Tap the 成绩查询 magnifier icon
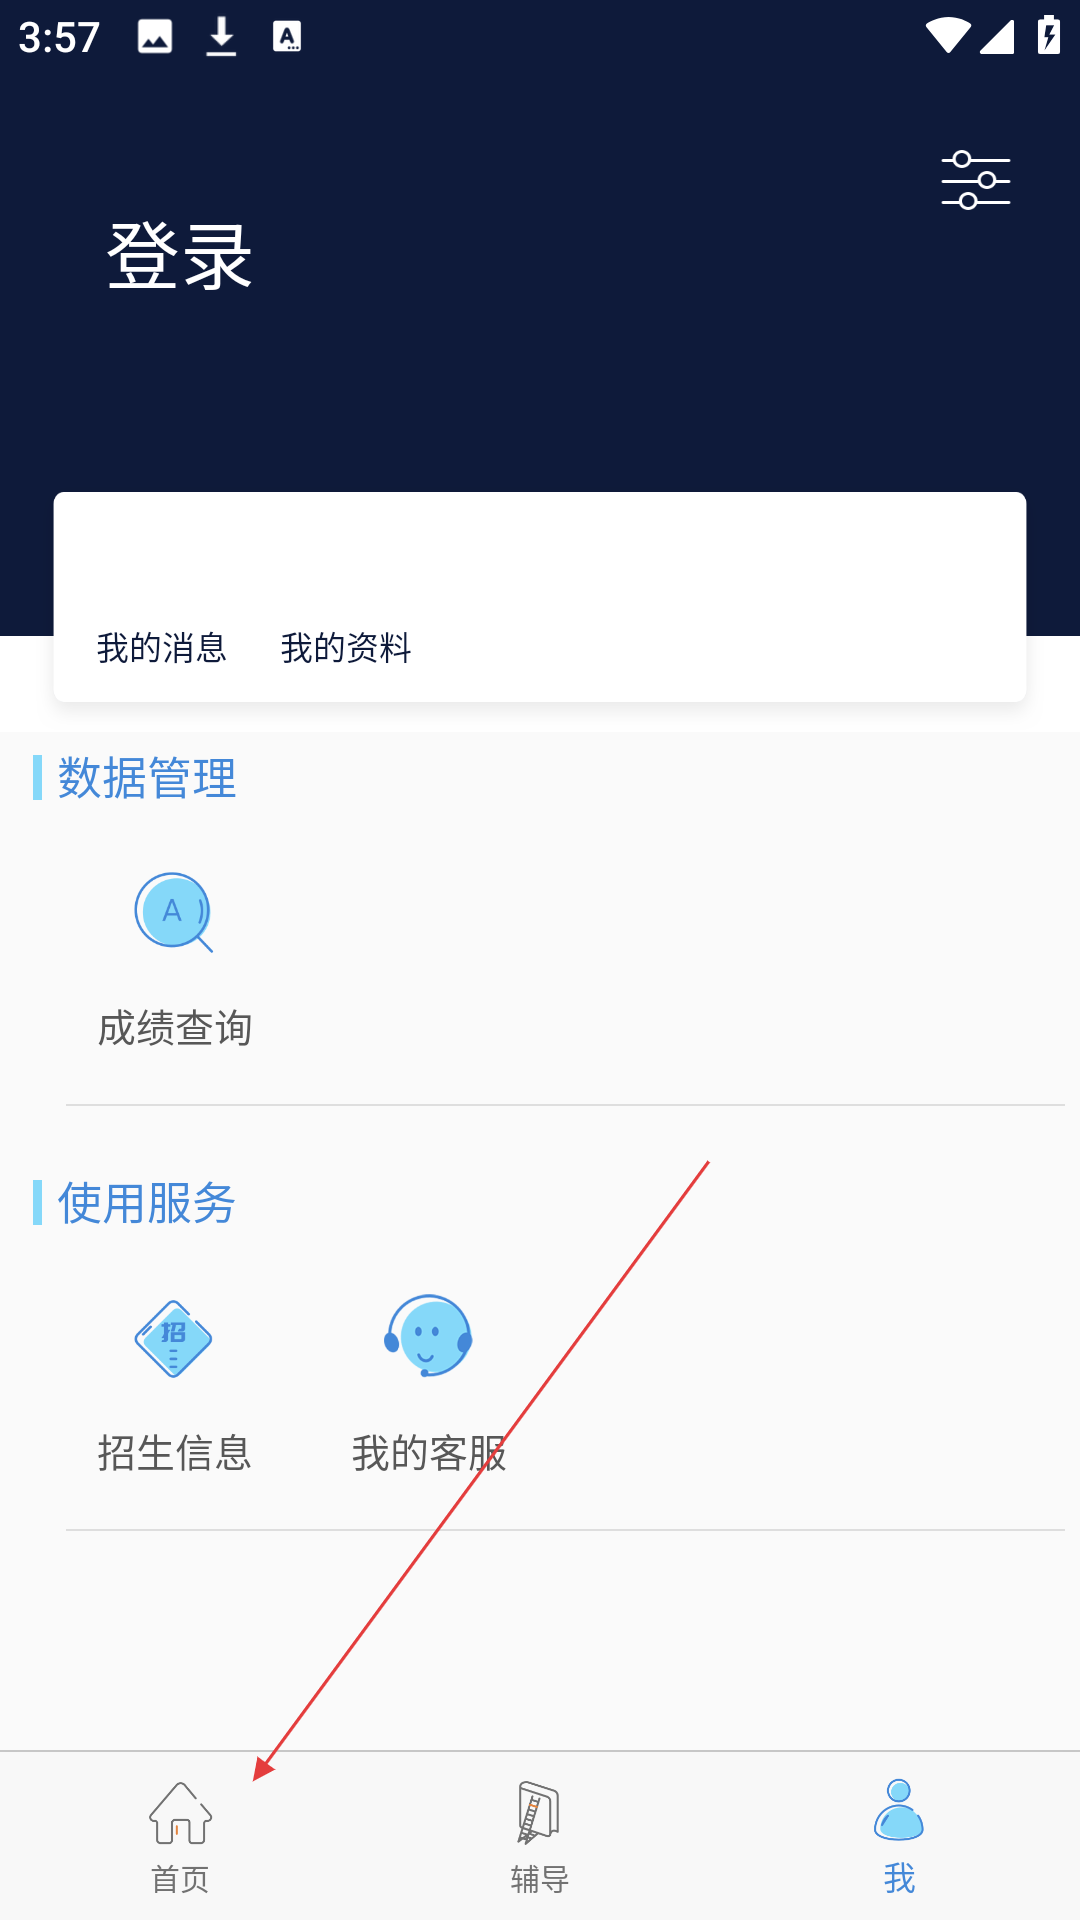Viewport: 1080px width, 1920px height. coord(174,912)
